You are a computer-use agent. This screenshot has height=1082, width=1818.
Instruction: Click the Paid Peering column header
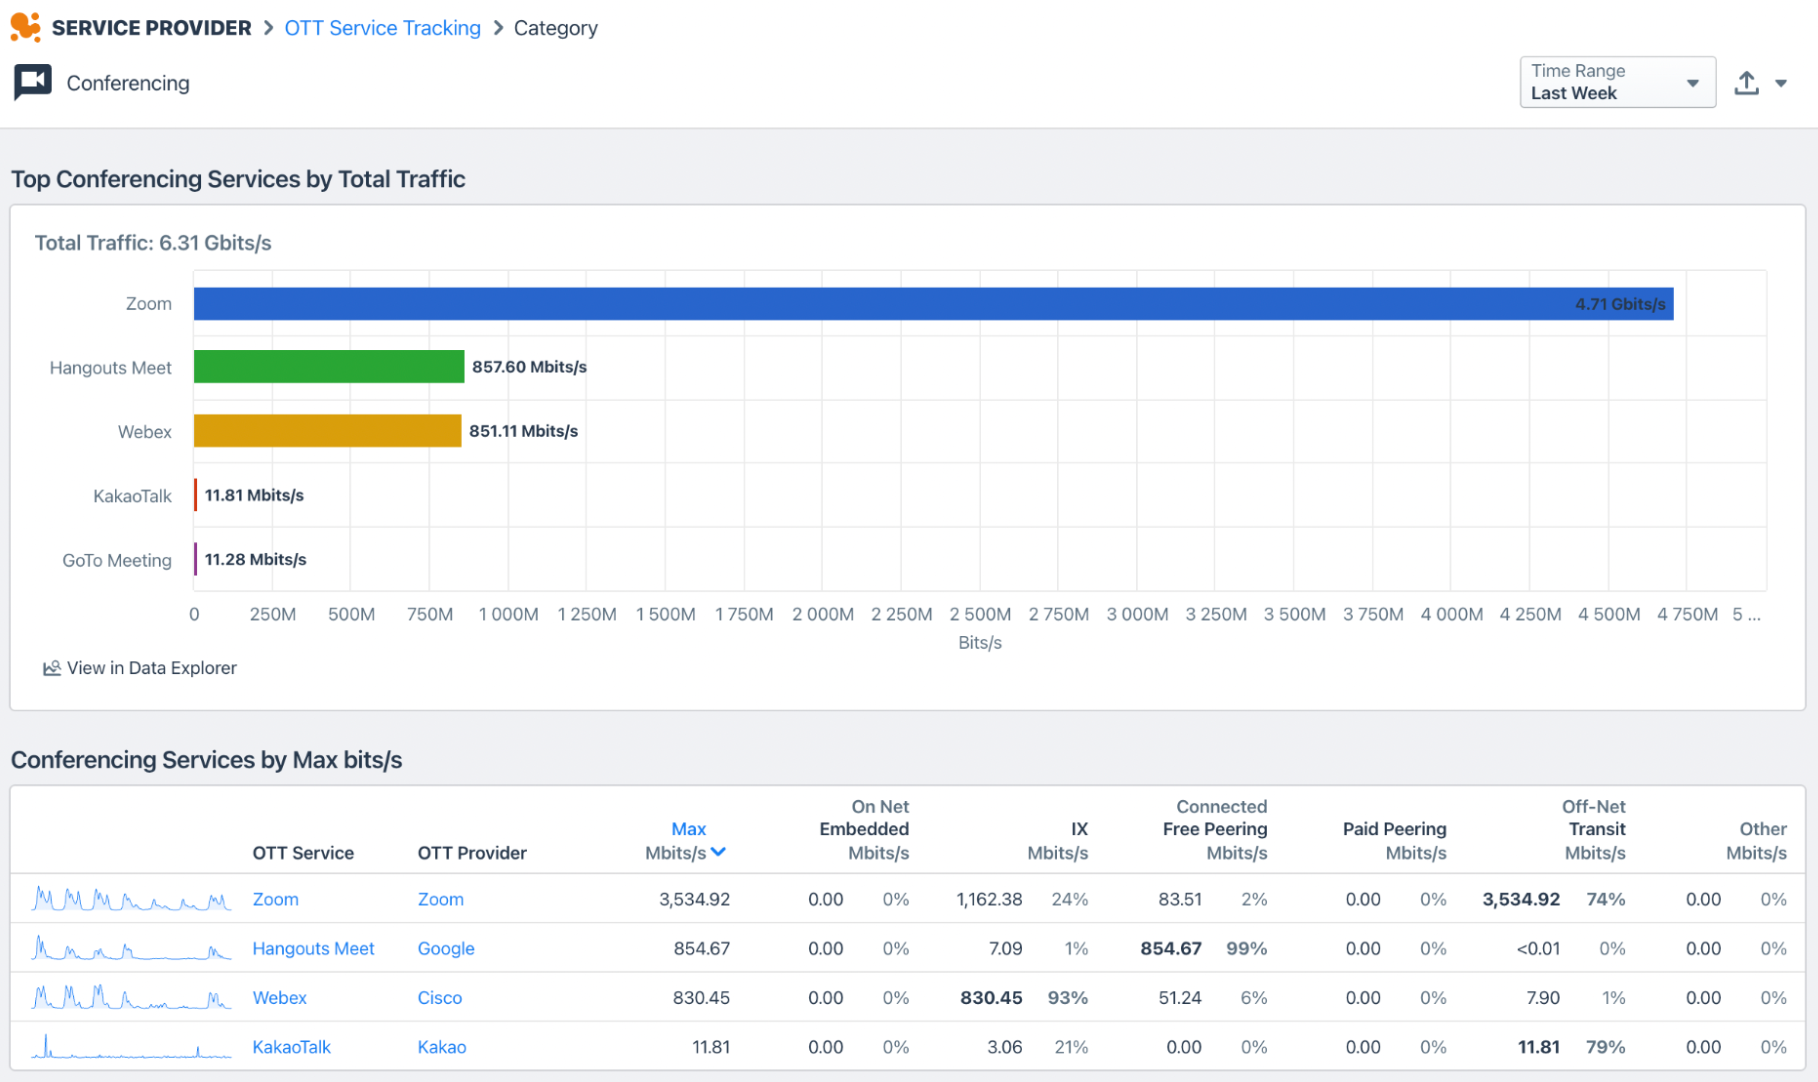(1394, 841)
